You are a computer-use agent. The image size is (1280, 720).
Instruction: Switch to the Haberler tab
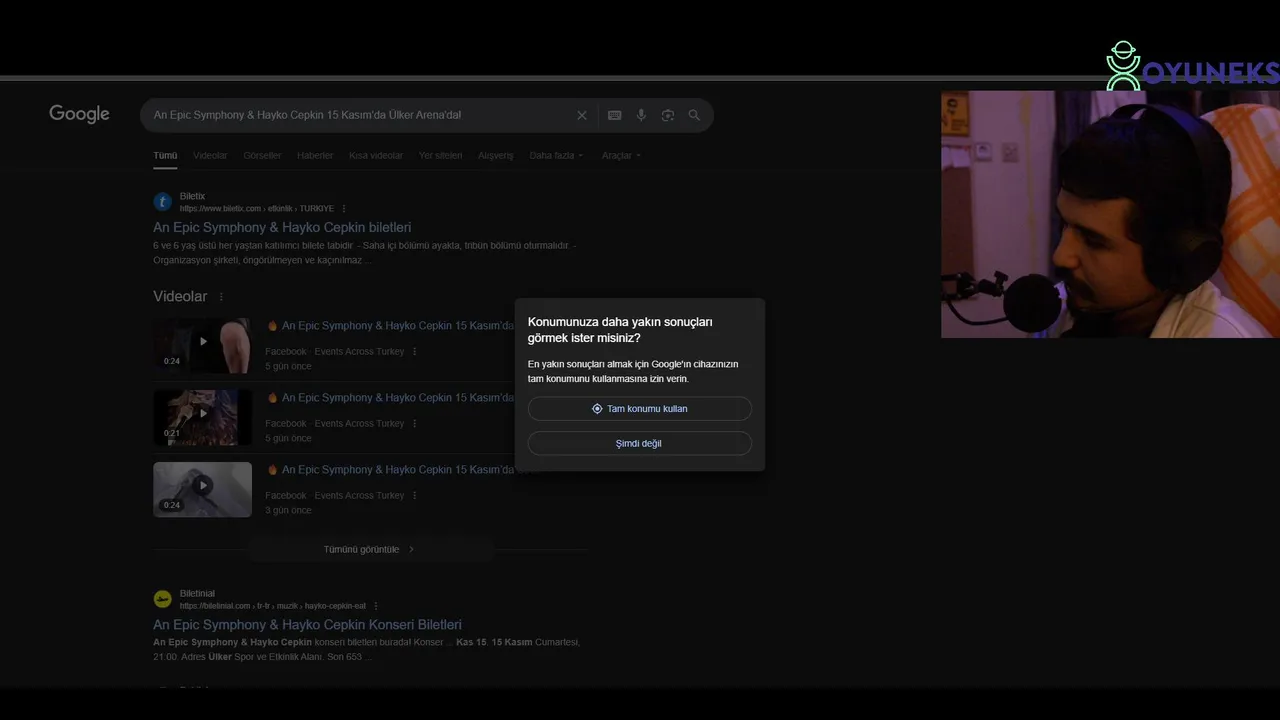coord(315,155)
